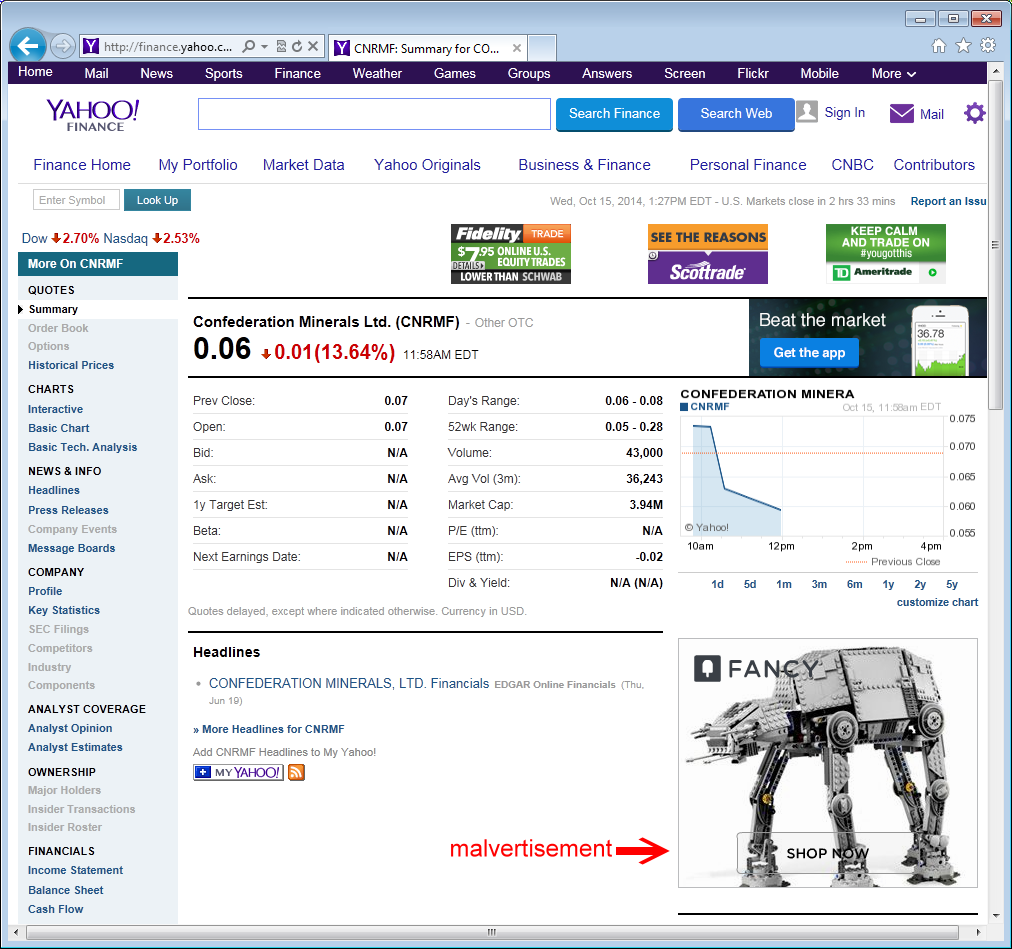Click the Look Up button

coord(157,200)
